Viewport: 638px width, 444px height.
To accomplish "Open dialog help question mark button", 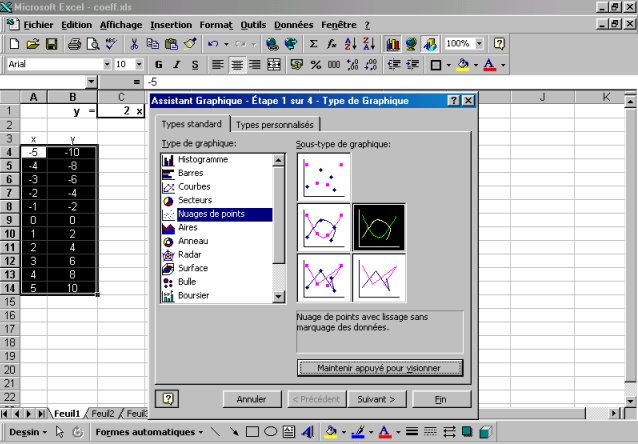I will click(454, 101).
